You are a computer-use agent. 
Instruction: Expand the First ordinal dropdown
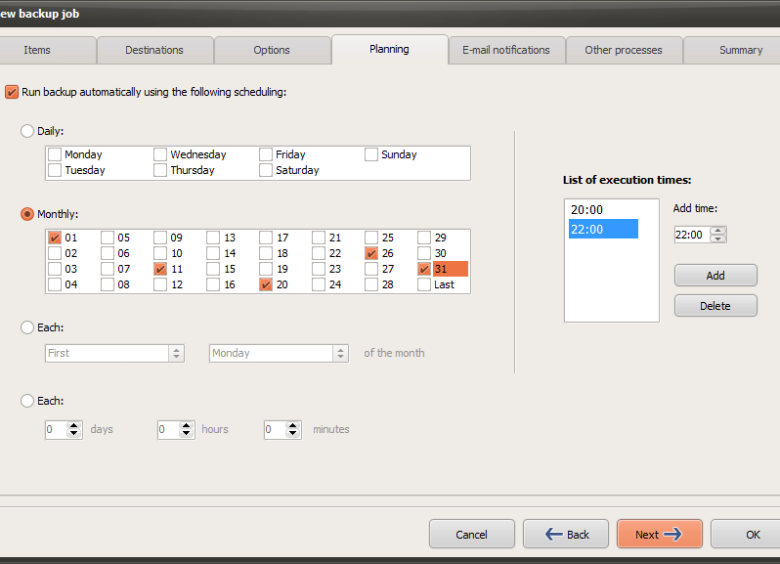(x=176, y=353)
